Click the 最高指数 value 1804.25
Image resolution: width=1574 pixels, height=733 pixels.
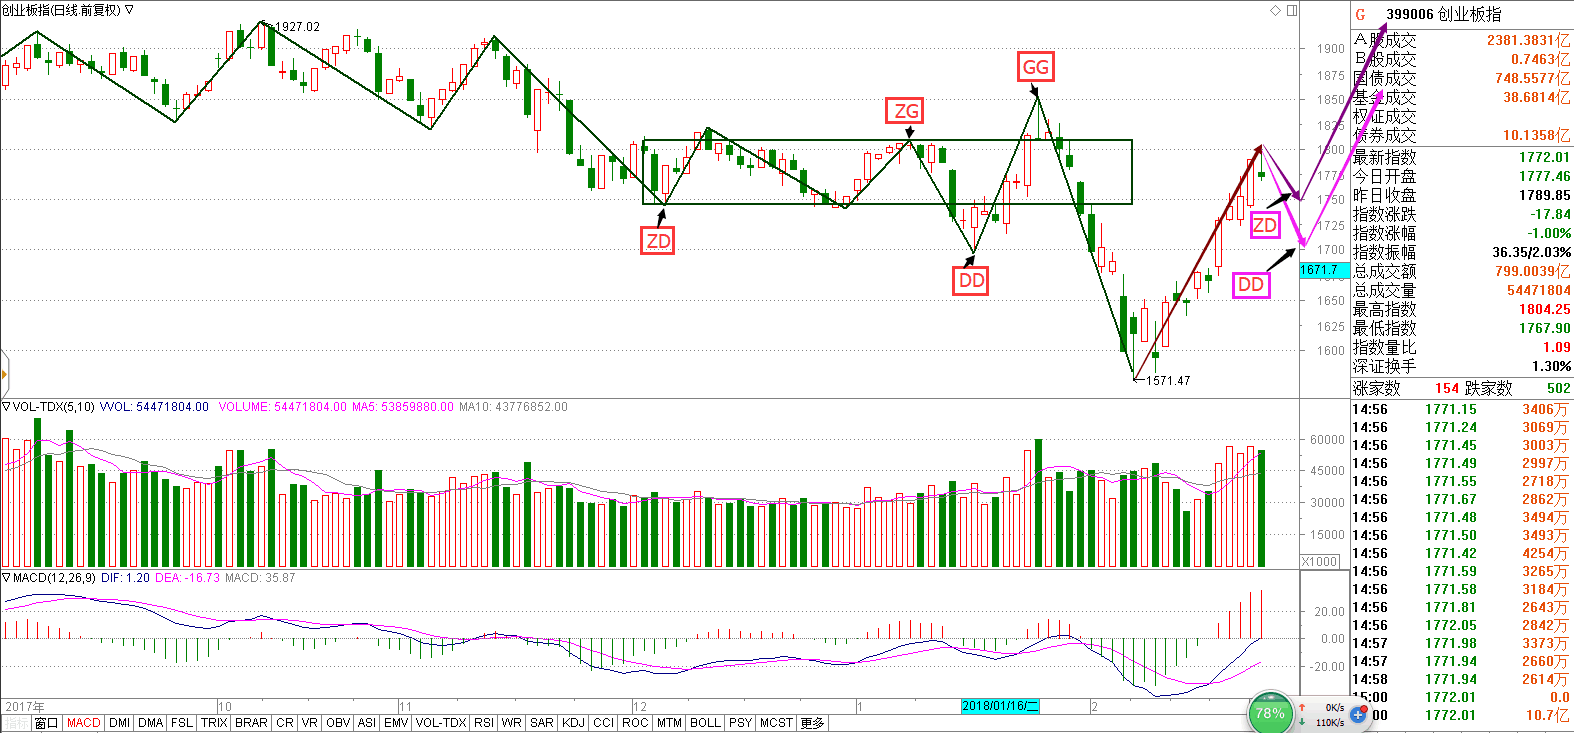tap(1545, 309)
